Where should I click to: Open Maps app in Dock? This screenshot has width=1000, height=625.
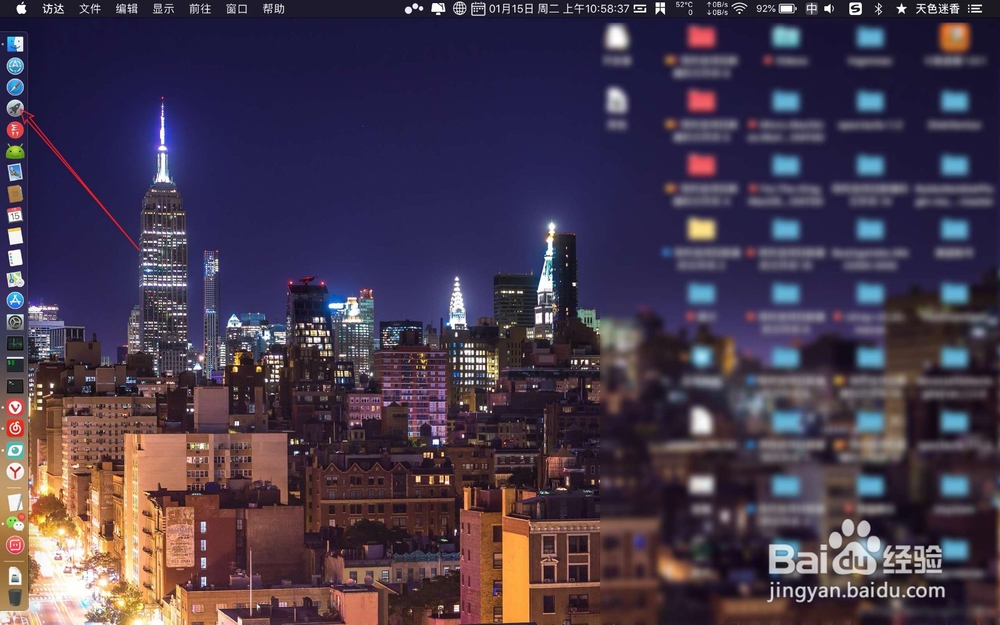15,279
